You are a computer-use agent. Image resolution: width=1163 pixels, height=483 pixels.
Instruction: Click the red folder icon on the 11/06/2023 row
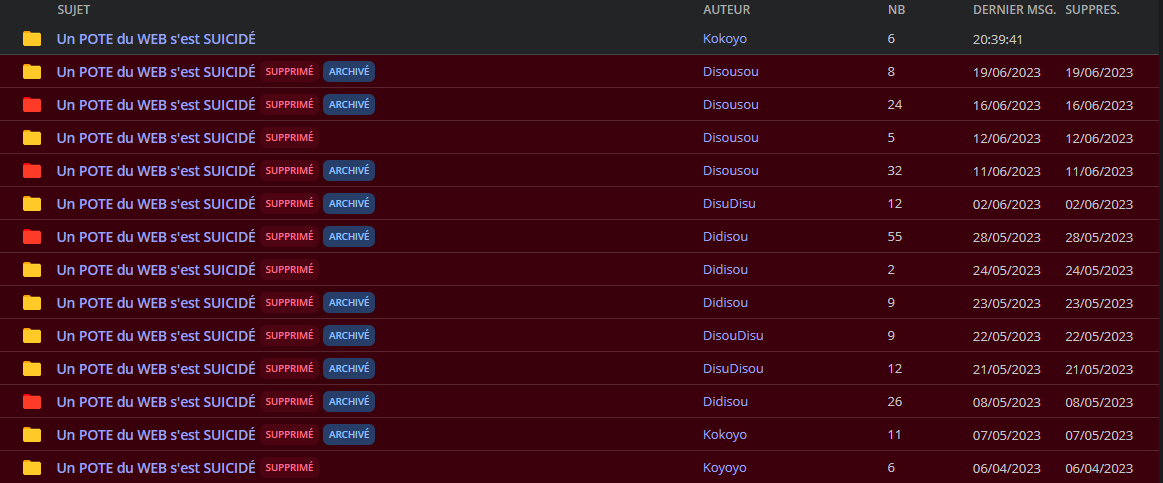pos(32,171)
